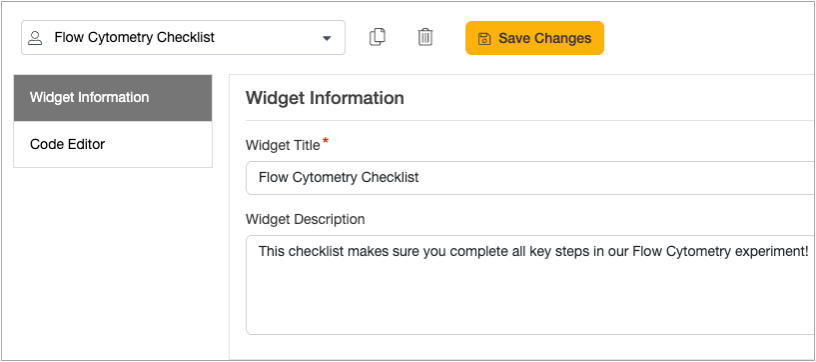Click the Save Changes button
The height and width of the screenshot is (362, 816).
(534, 38)
